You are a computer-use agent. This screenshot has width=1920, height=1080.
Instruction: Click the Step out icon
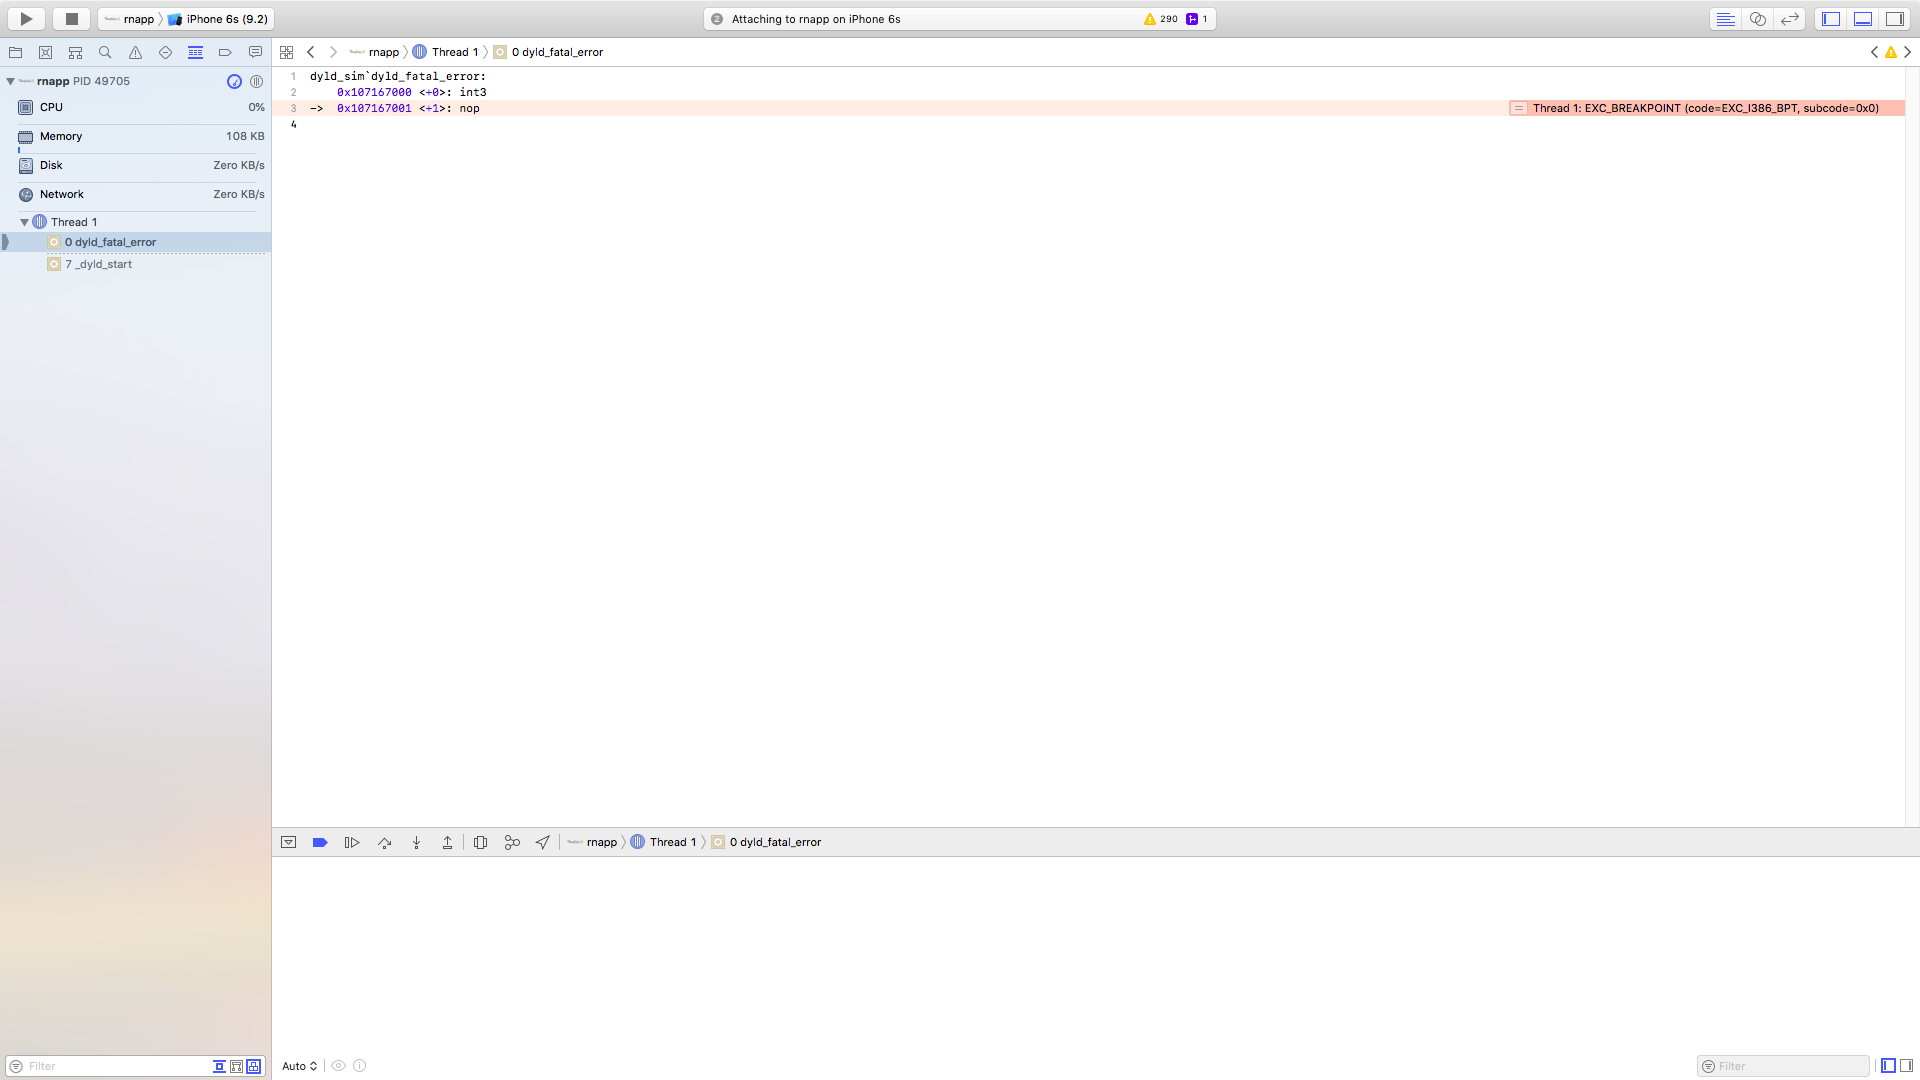point(447,842)
